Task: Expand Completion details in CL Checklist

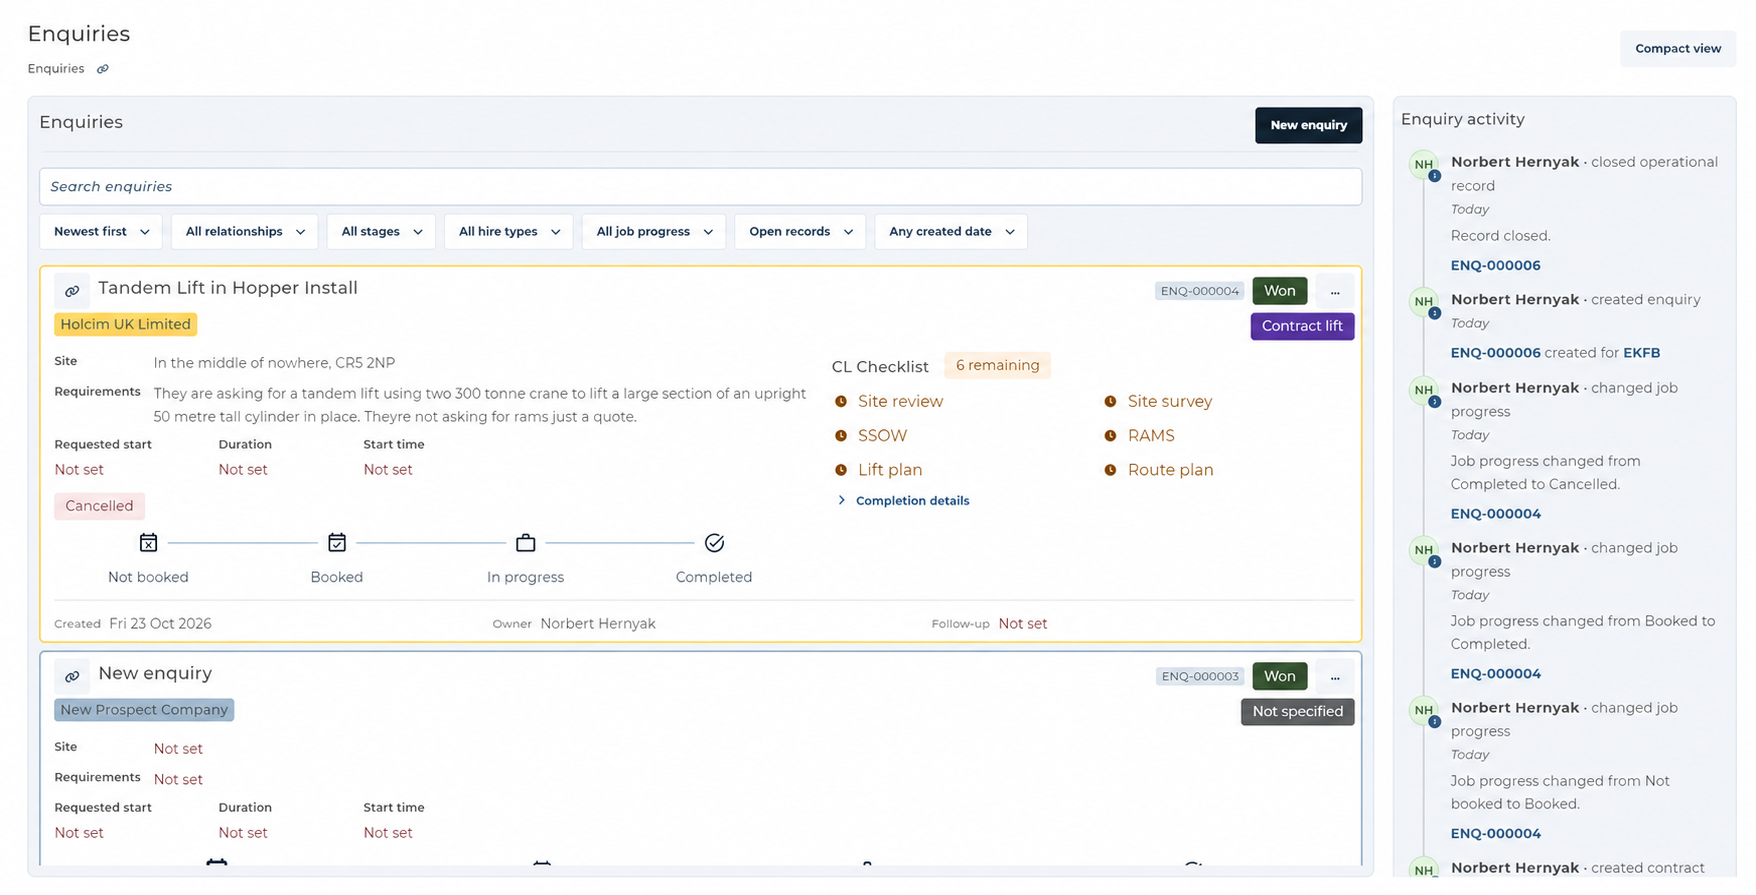Action: pyautogui.click(x=903, y=501)
